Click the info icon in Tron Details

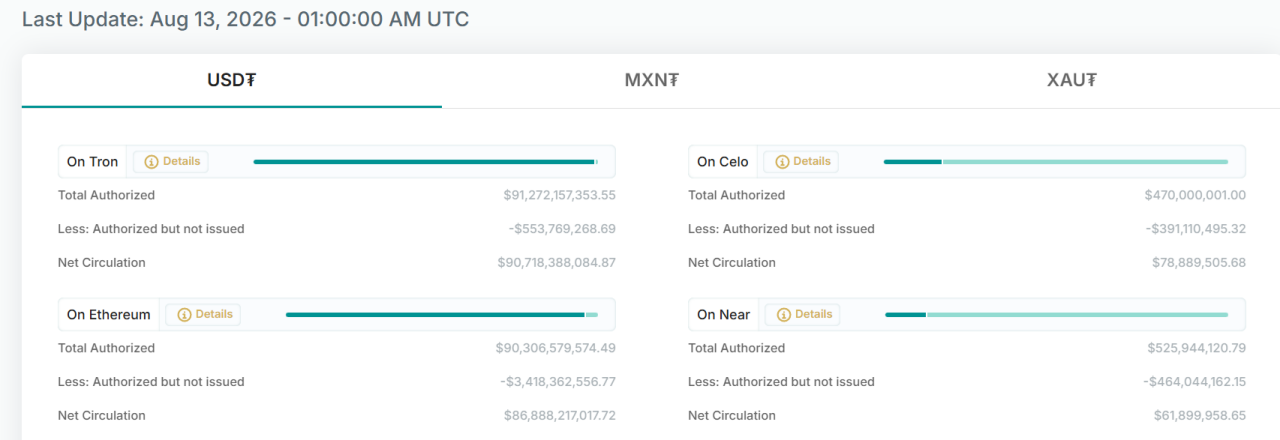coord(152,162)
